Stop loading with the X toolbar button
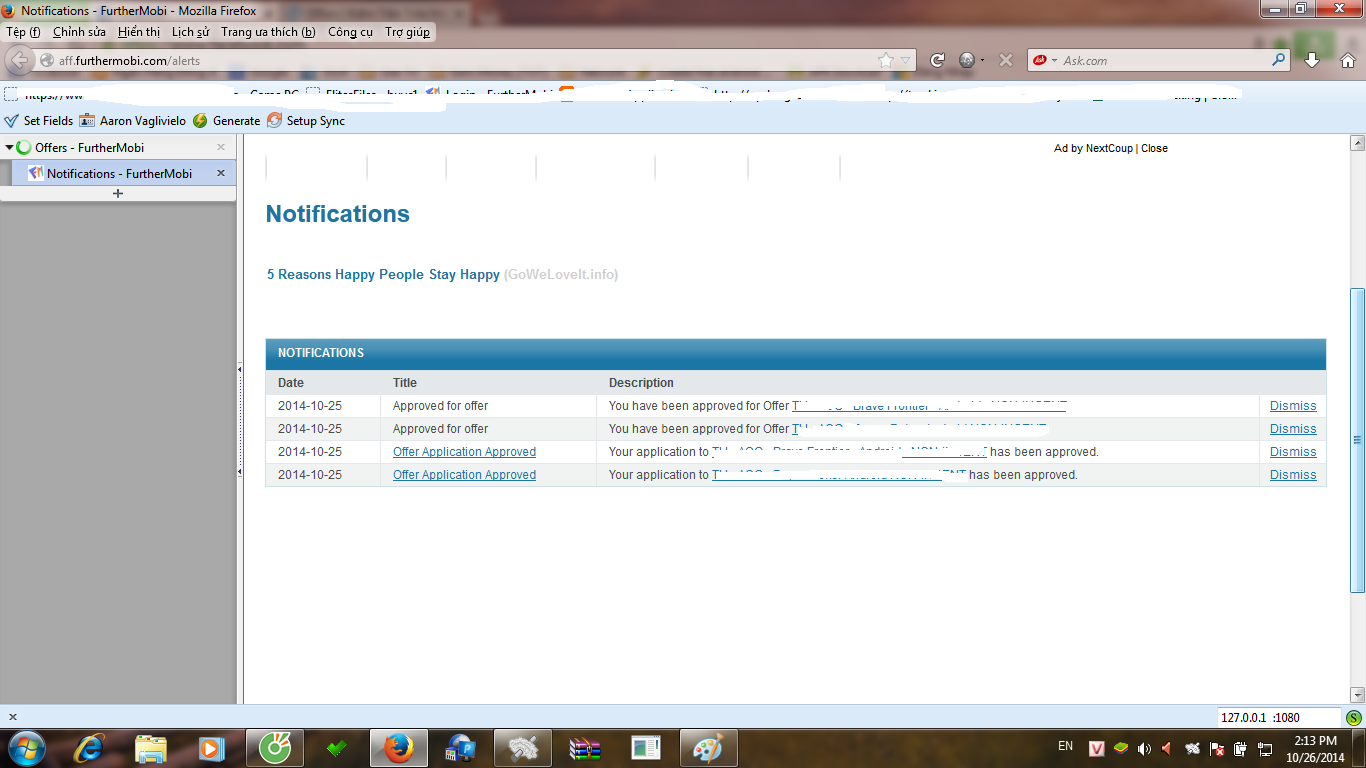This screenshot has height=768, width=1366. click(x=1006, y=60)
